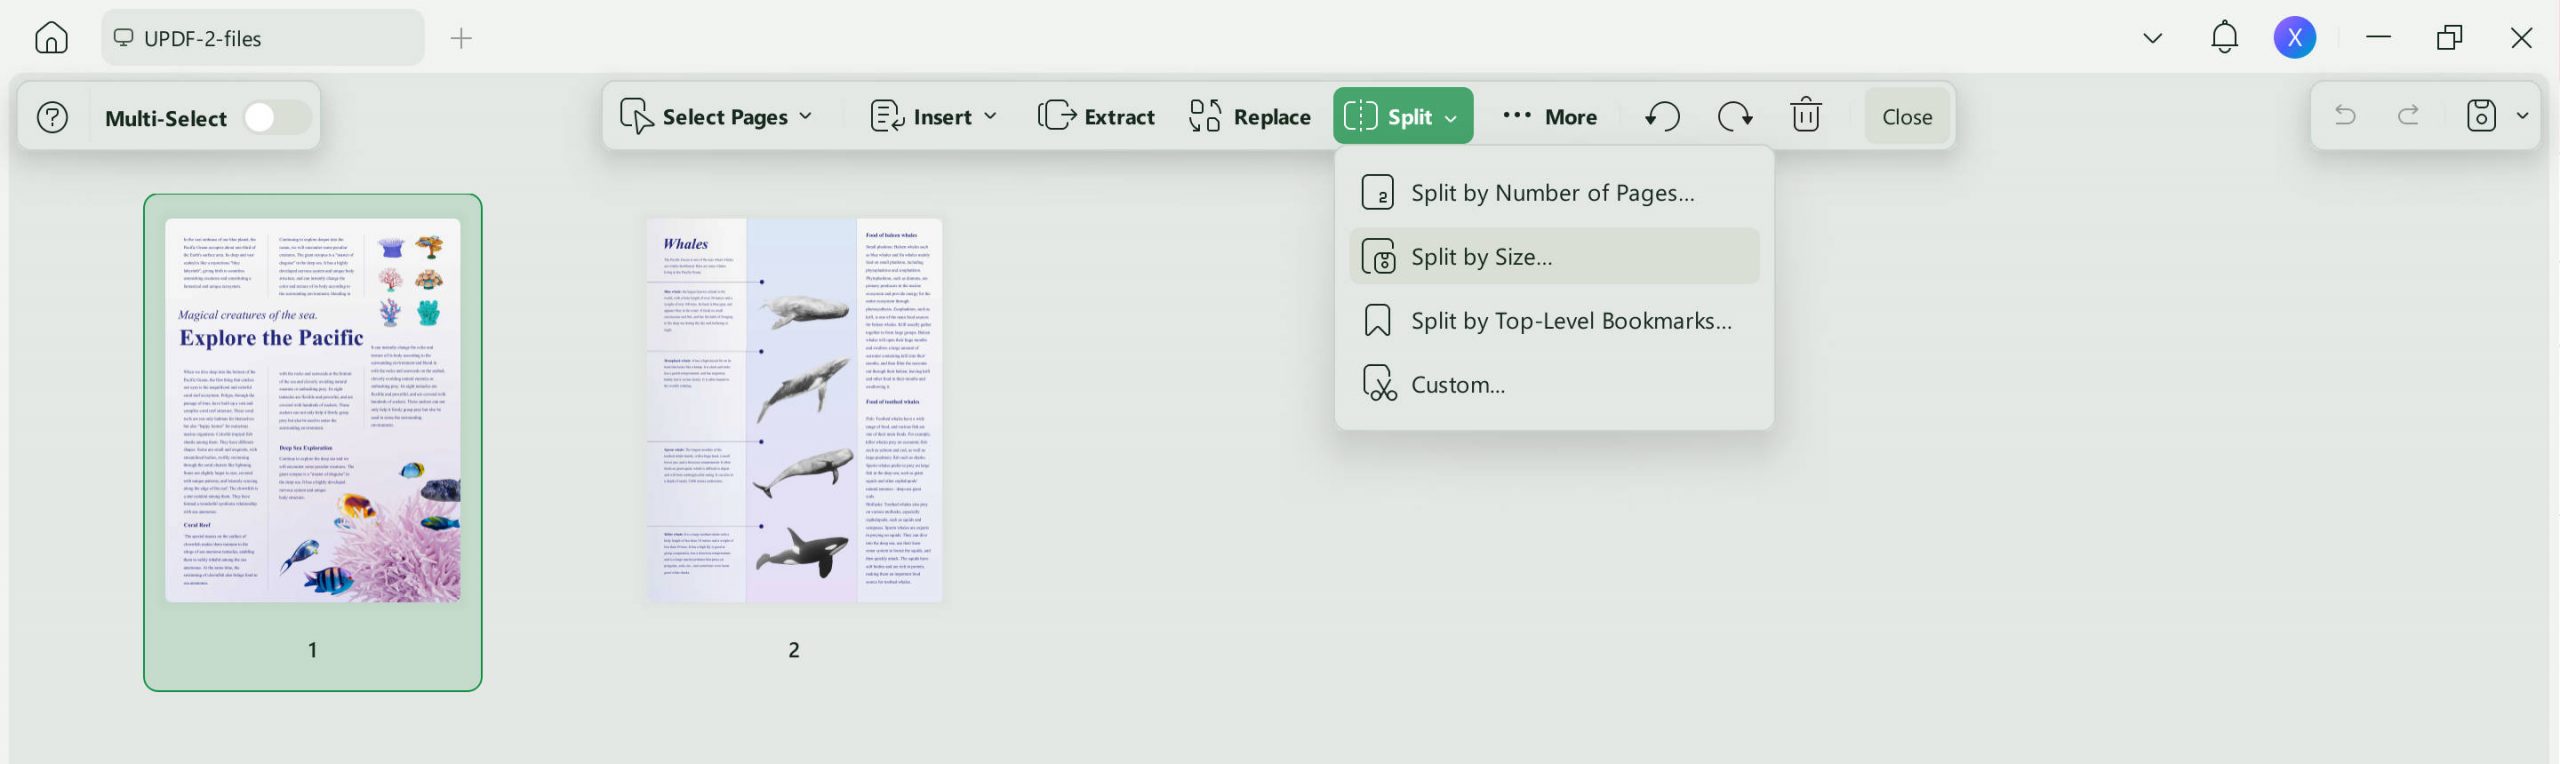2560x764 pixels.
Task: Click the Split by Size icon
Action: coord(1378,257)
